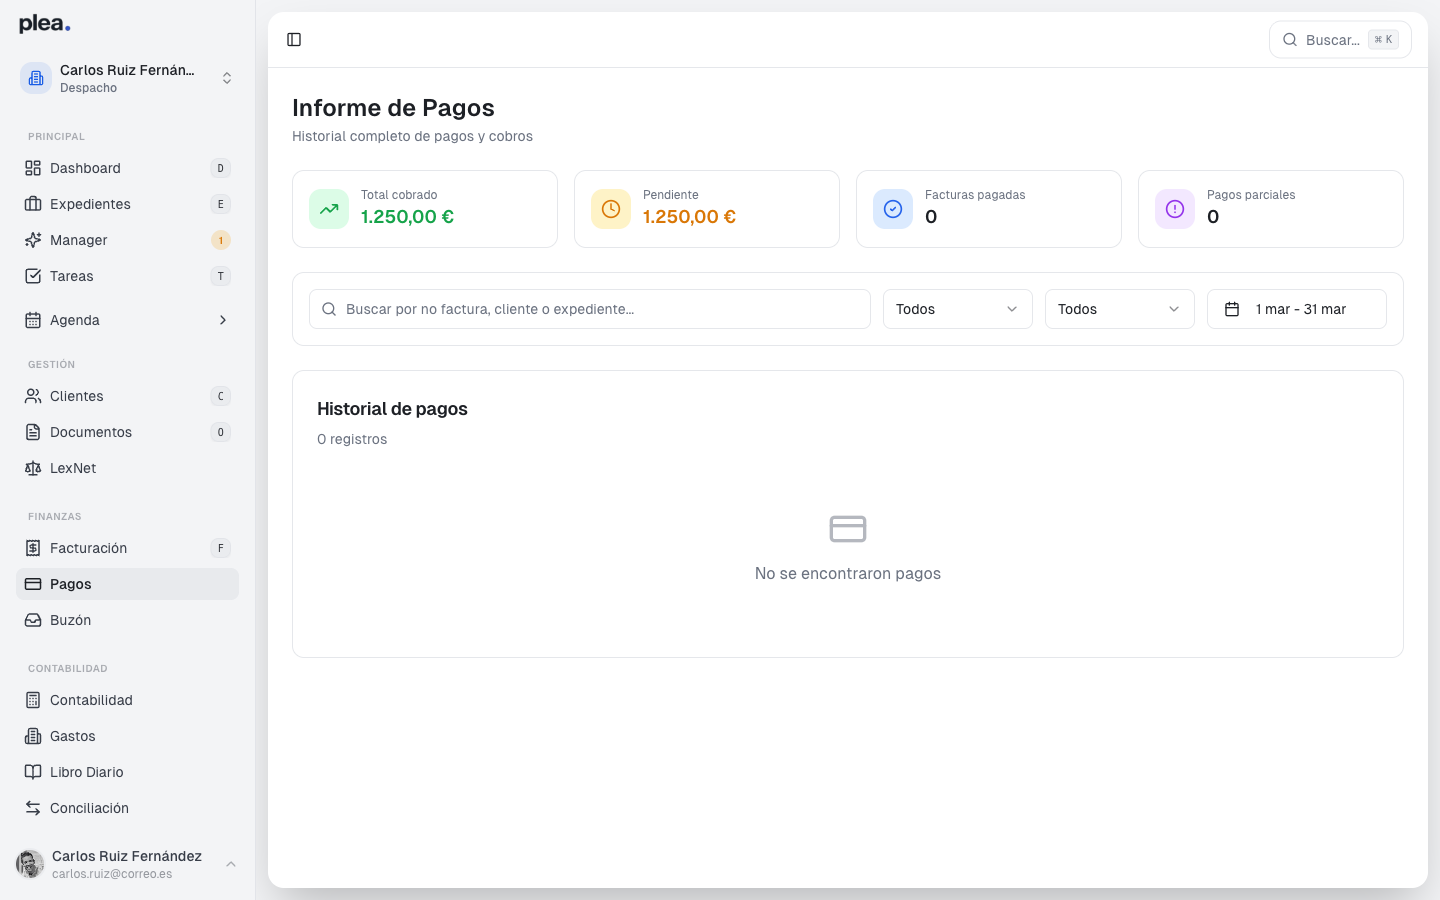Click the Facturación receipt icon
The width and height of the screenshot is (1440, 900).
point(33,548)
